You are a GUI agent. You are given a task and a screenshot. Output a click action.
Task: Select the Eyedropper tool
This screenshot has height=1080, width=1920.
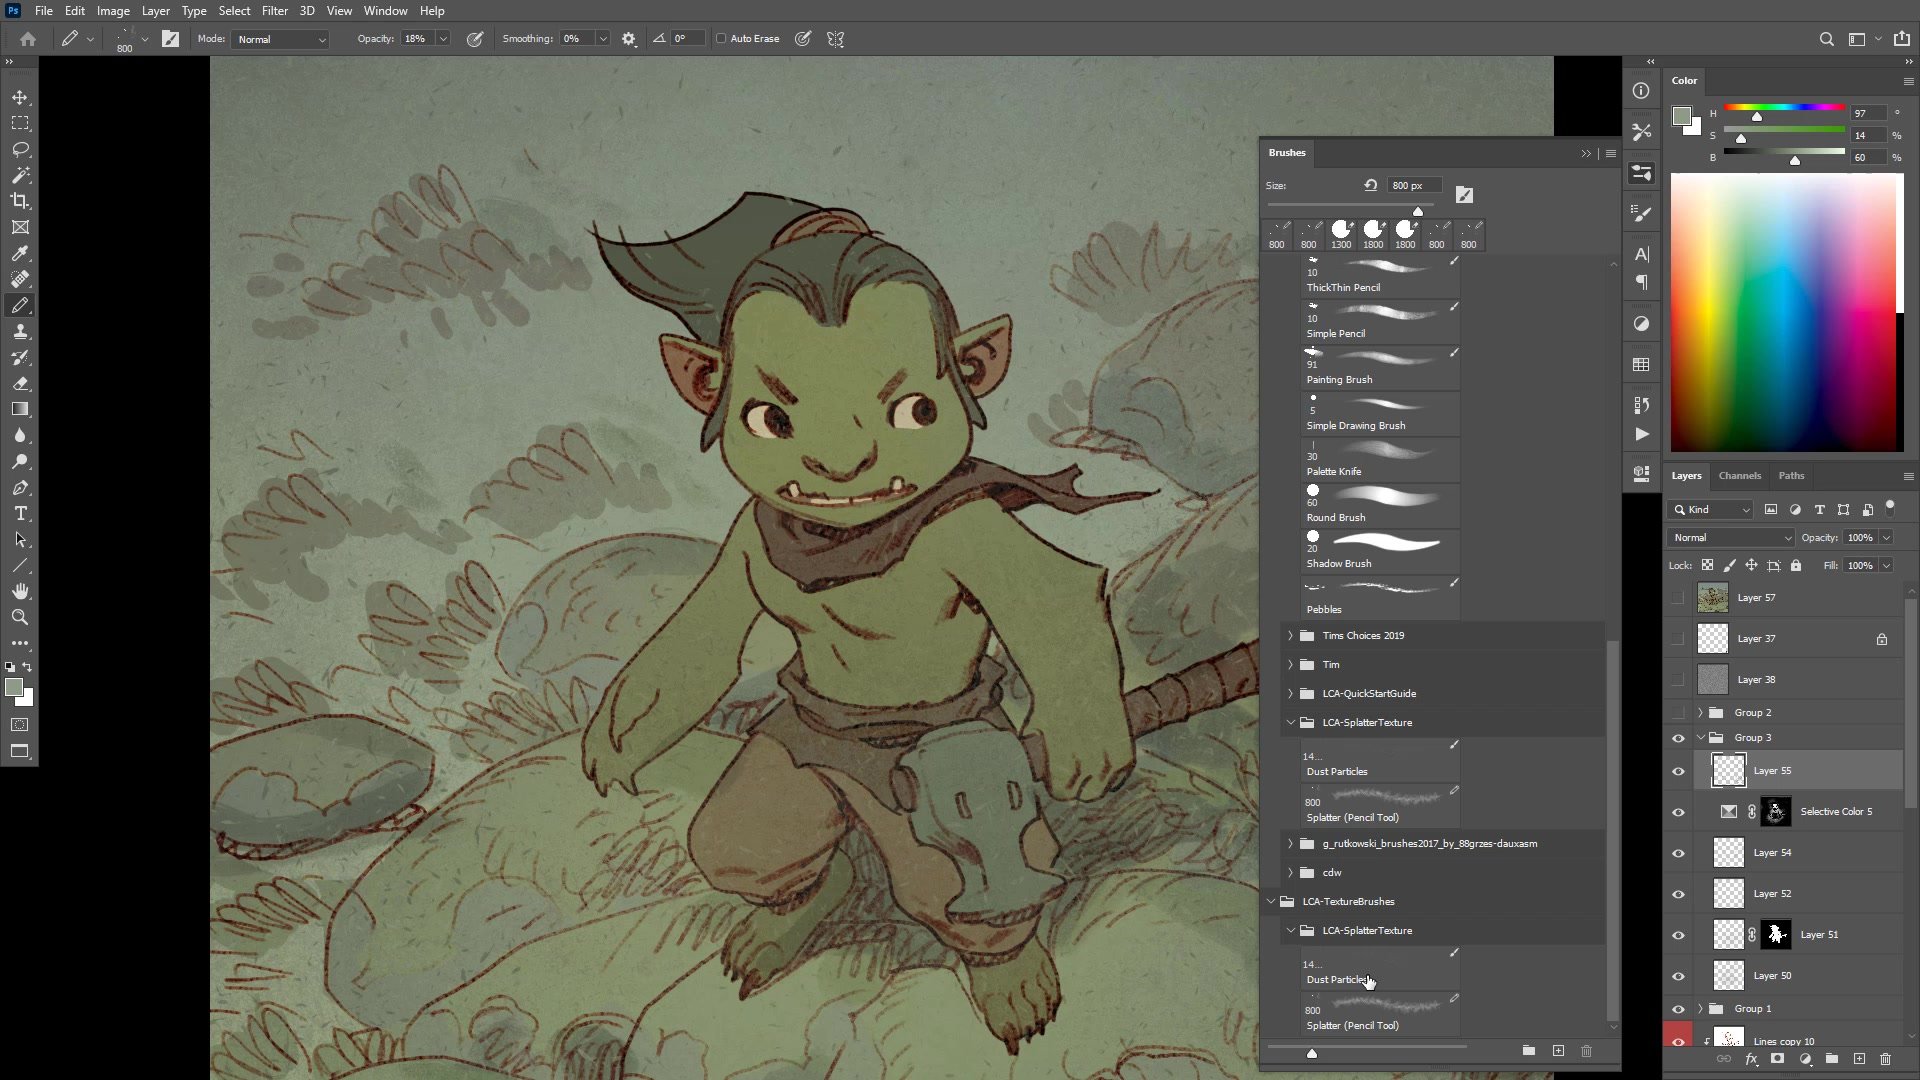pyautogui.click(x=20, y=253)
